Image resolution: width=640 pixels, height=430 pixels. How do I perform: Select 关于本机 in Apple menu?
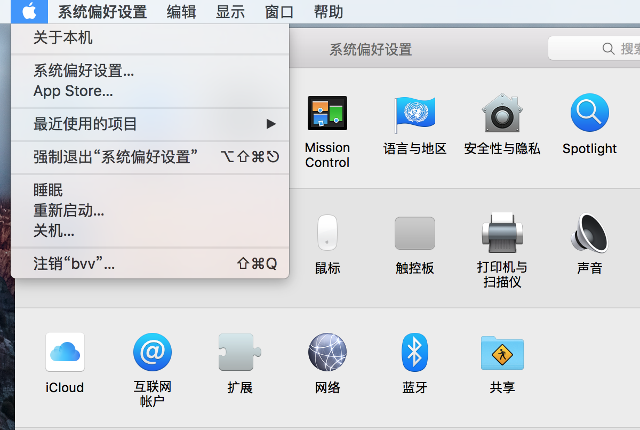[x=150, y=38]
